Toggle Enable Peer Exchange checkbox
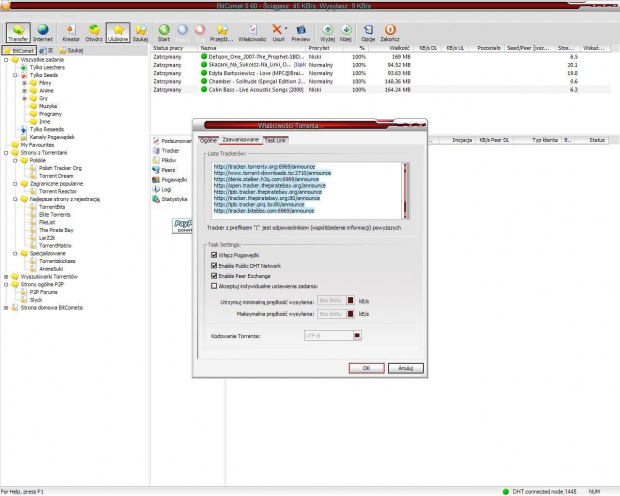The width and height of the screenshot is (620, 496). (x=214, y=276)
